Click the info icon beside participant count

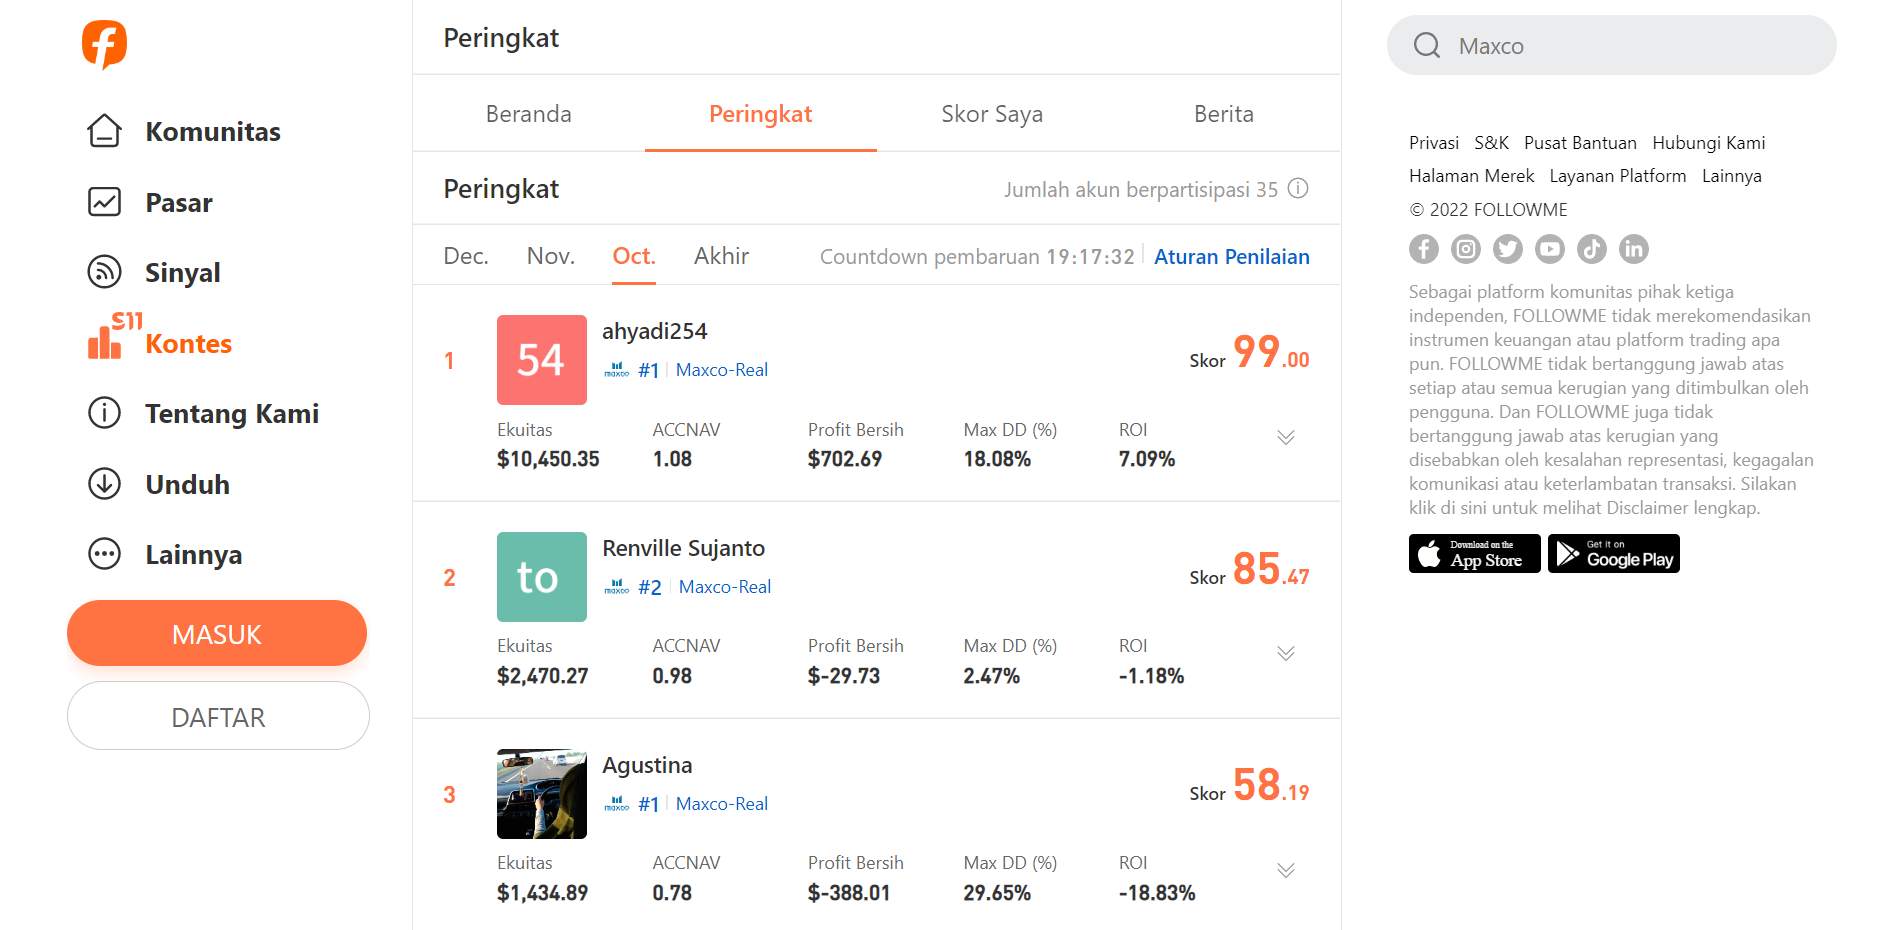tap(1298, 189)
